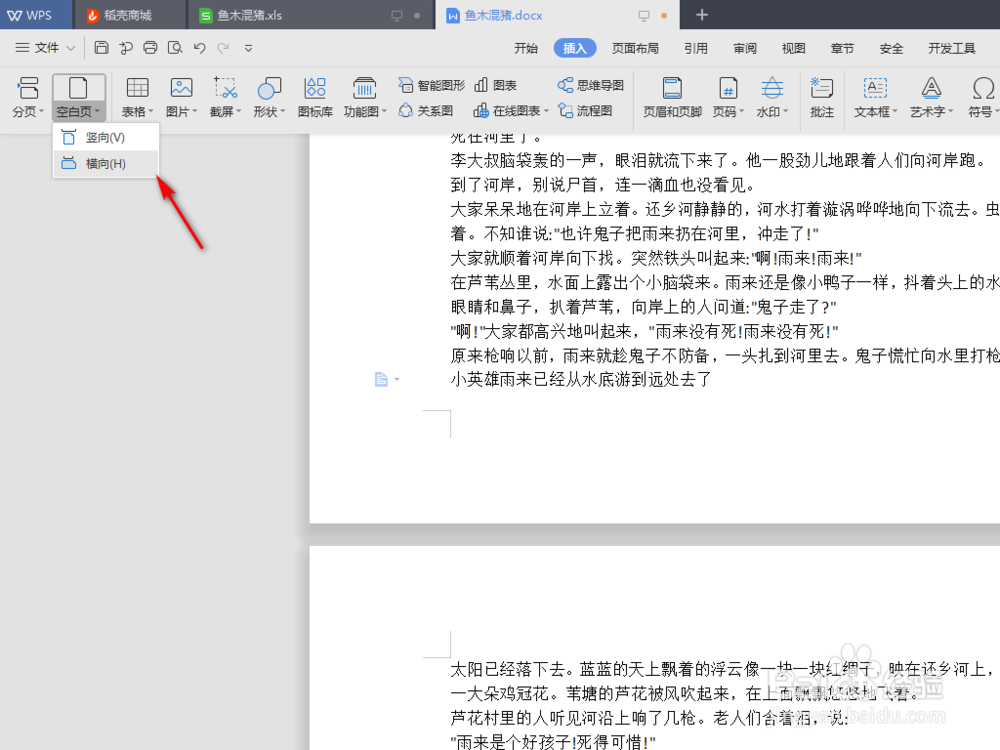1000x750 pixels.
Task: Open a new tab with plus button
Action: pyautogui.click(x=702, y=15)
